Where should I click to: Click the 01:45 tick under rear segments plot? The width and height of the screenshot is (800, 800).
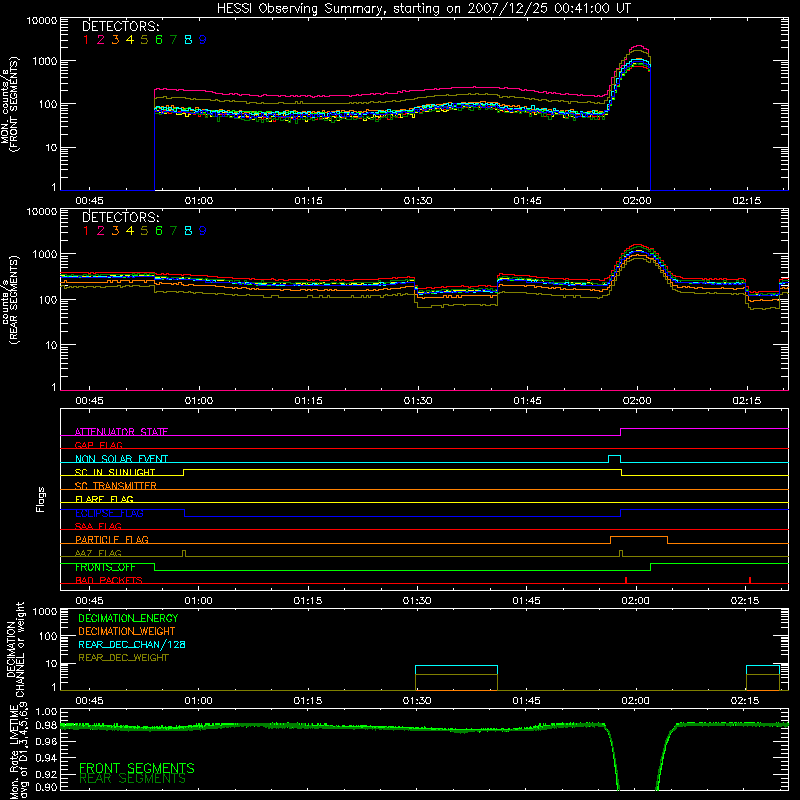click(x=527, y=401)
